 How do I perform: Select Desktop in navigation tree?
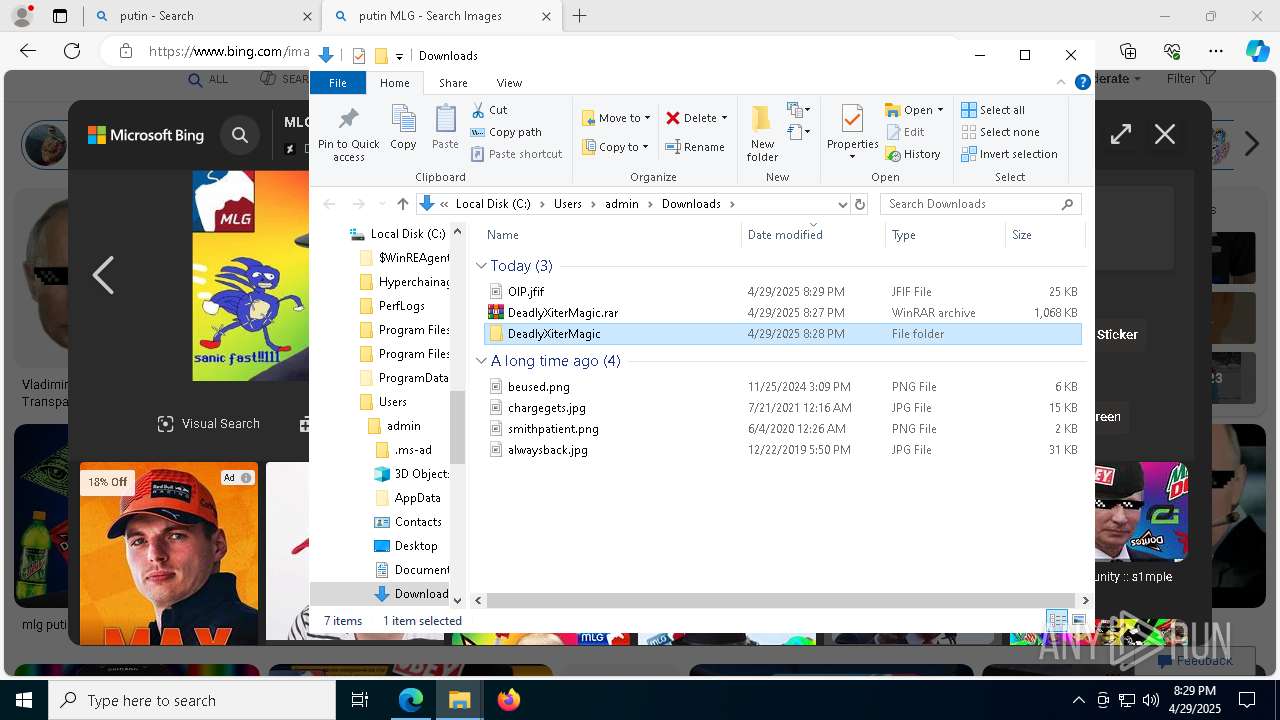tap(406, 546)
